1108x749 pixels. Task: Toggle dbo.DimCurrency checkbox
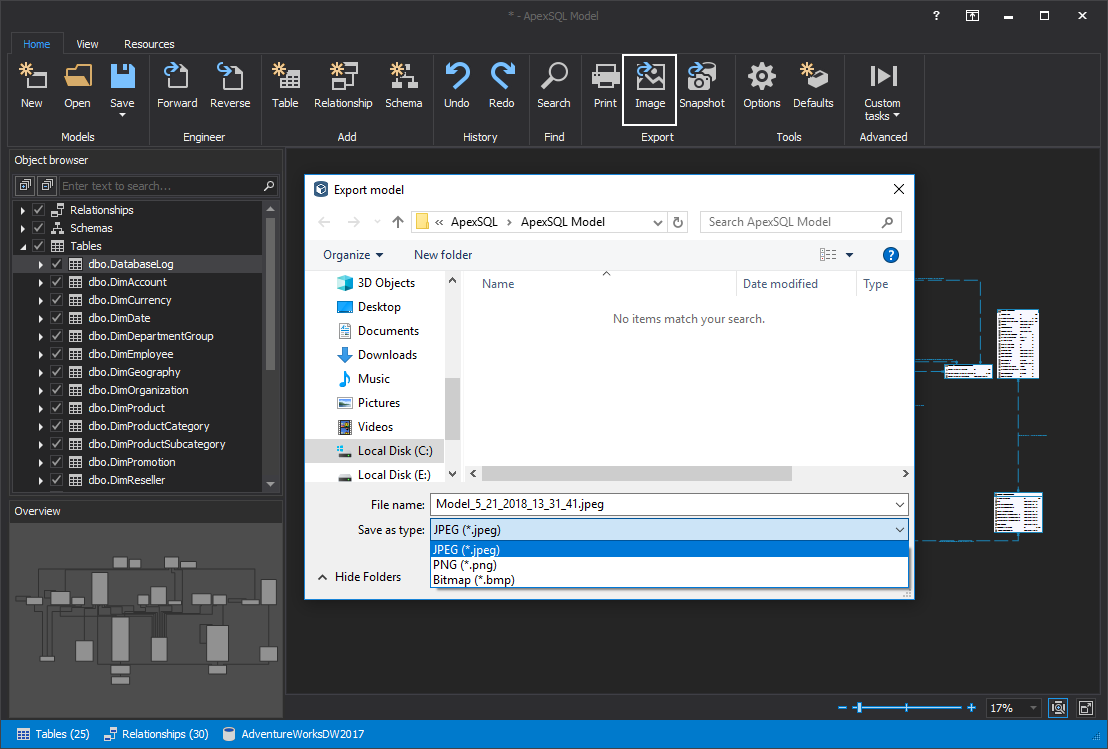coord(57,300)
